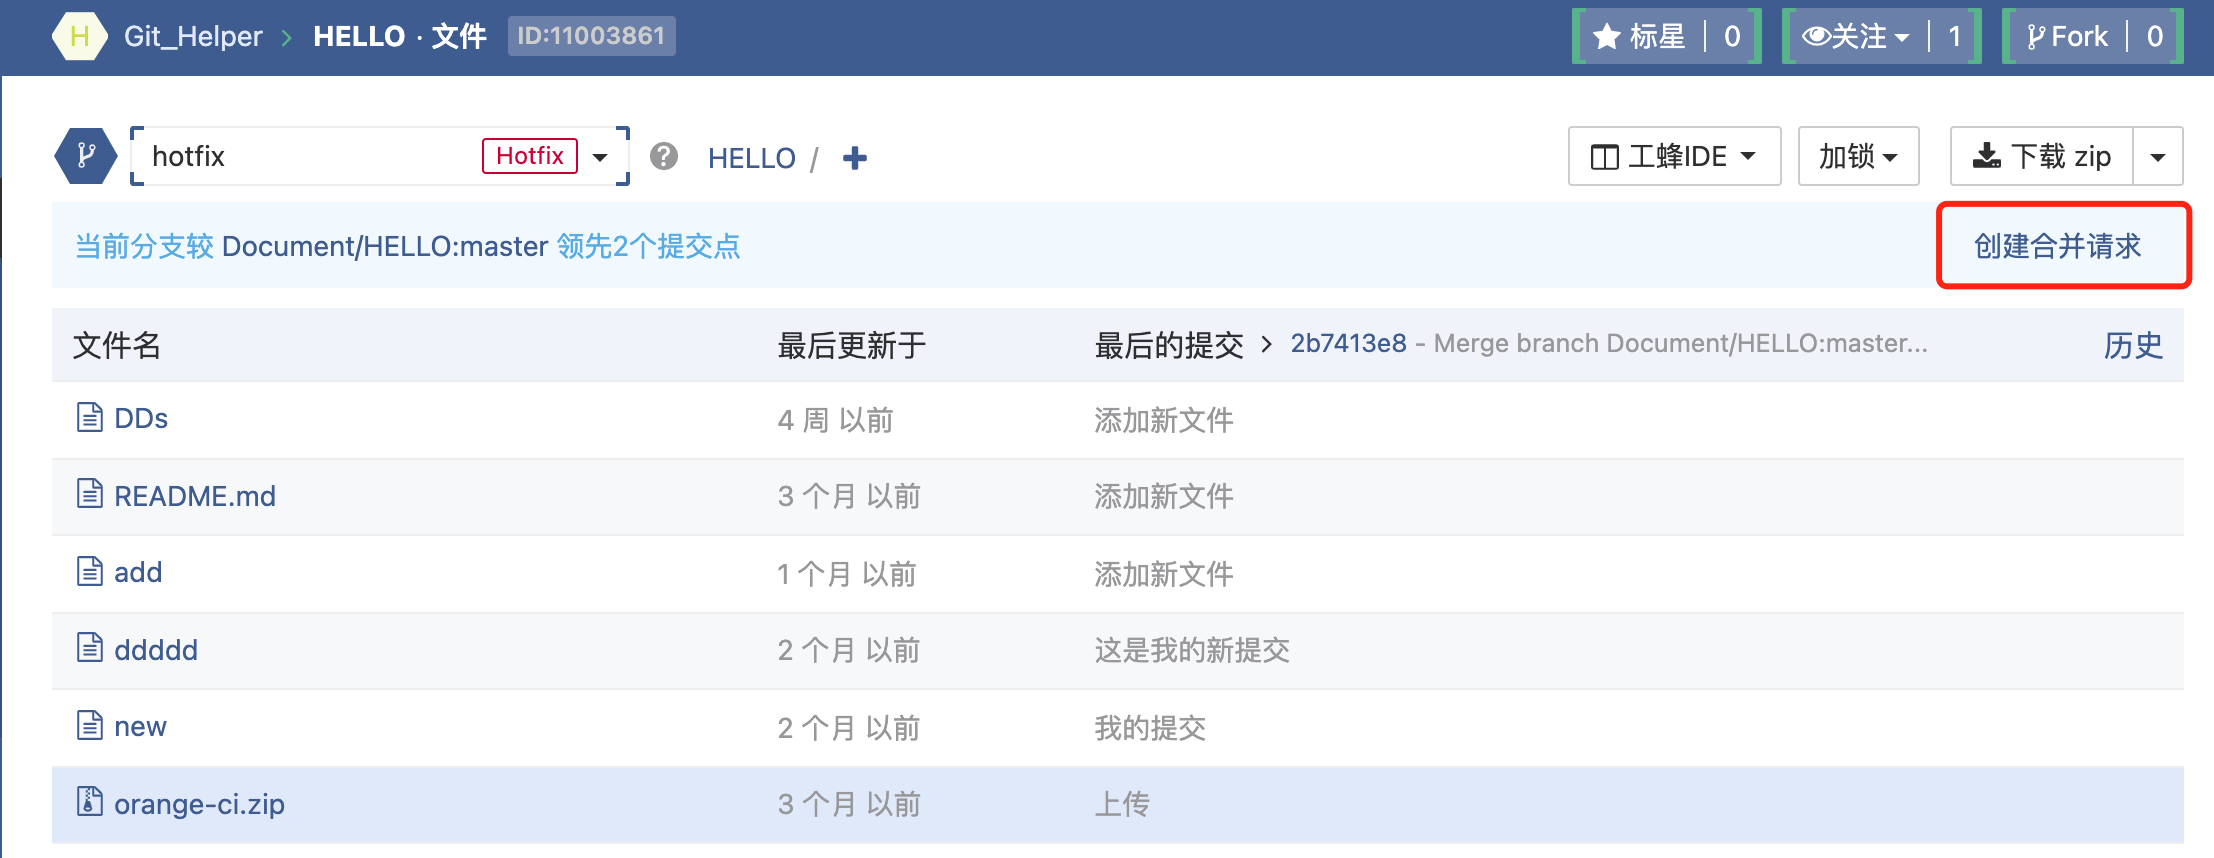Click the README.md file icon
Image resolution: width=2214 pixels, height=858 pixels.
90,495
